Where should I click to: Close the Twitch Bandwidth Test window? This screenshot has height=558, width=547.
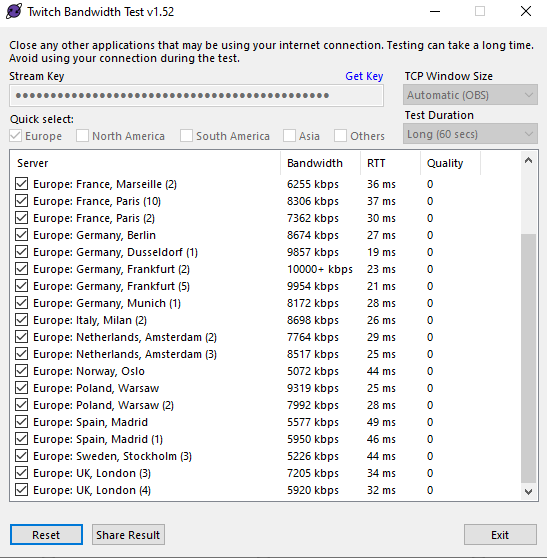click(x=526, y=11)
